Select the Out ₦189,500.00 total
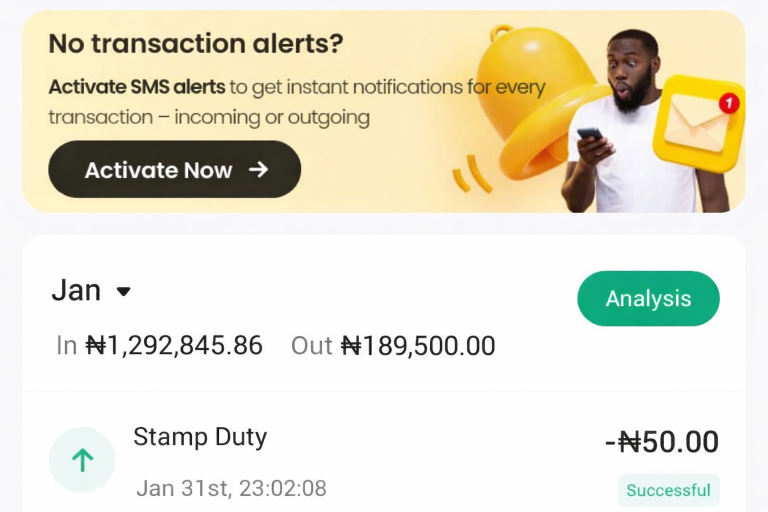 [x=393, y=346]
